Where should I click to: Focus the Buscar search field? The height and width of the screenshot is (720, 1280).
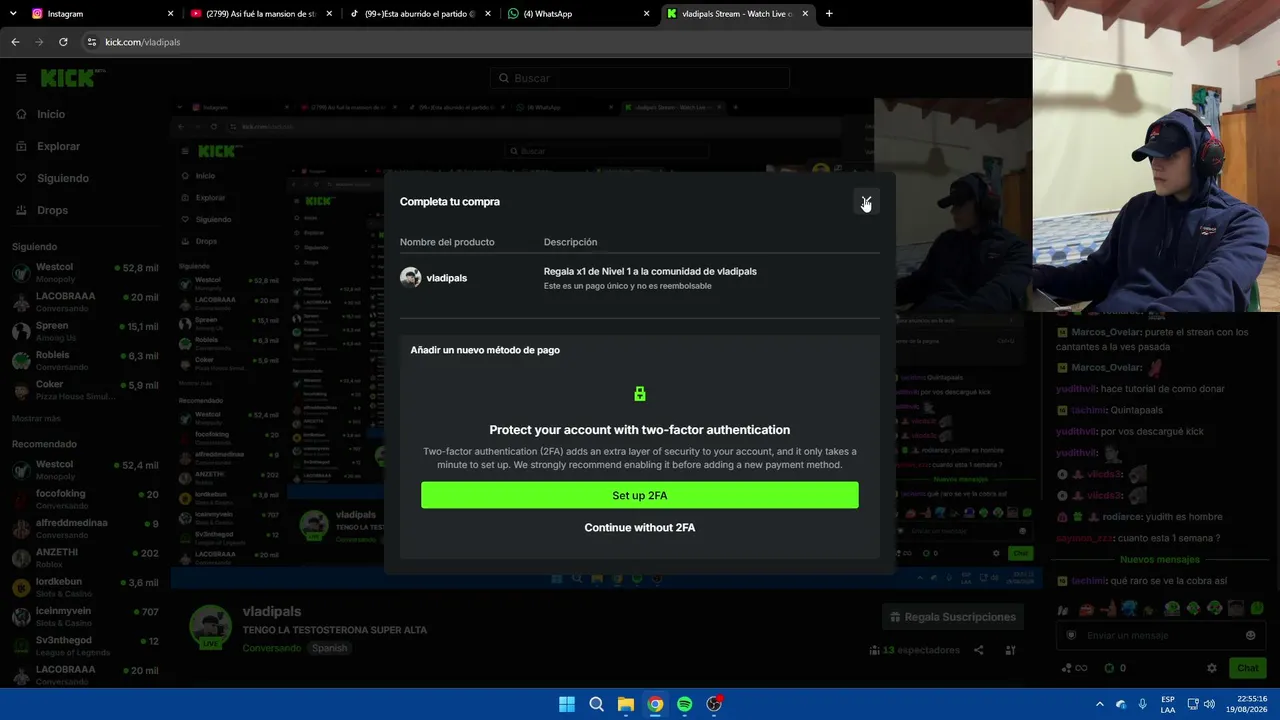(x=640, y=78)
